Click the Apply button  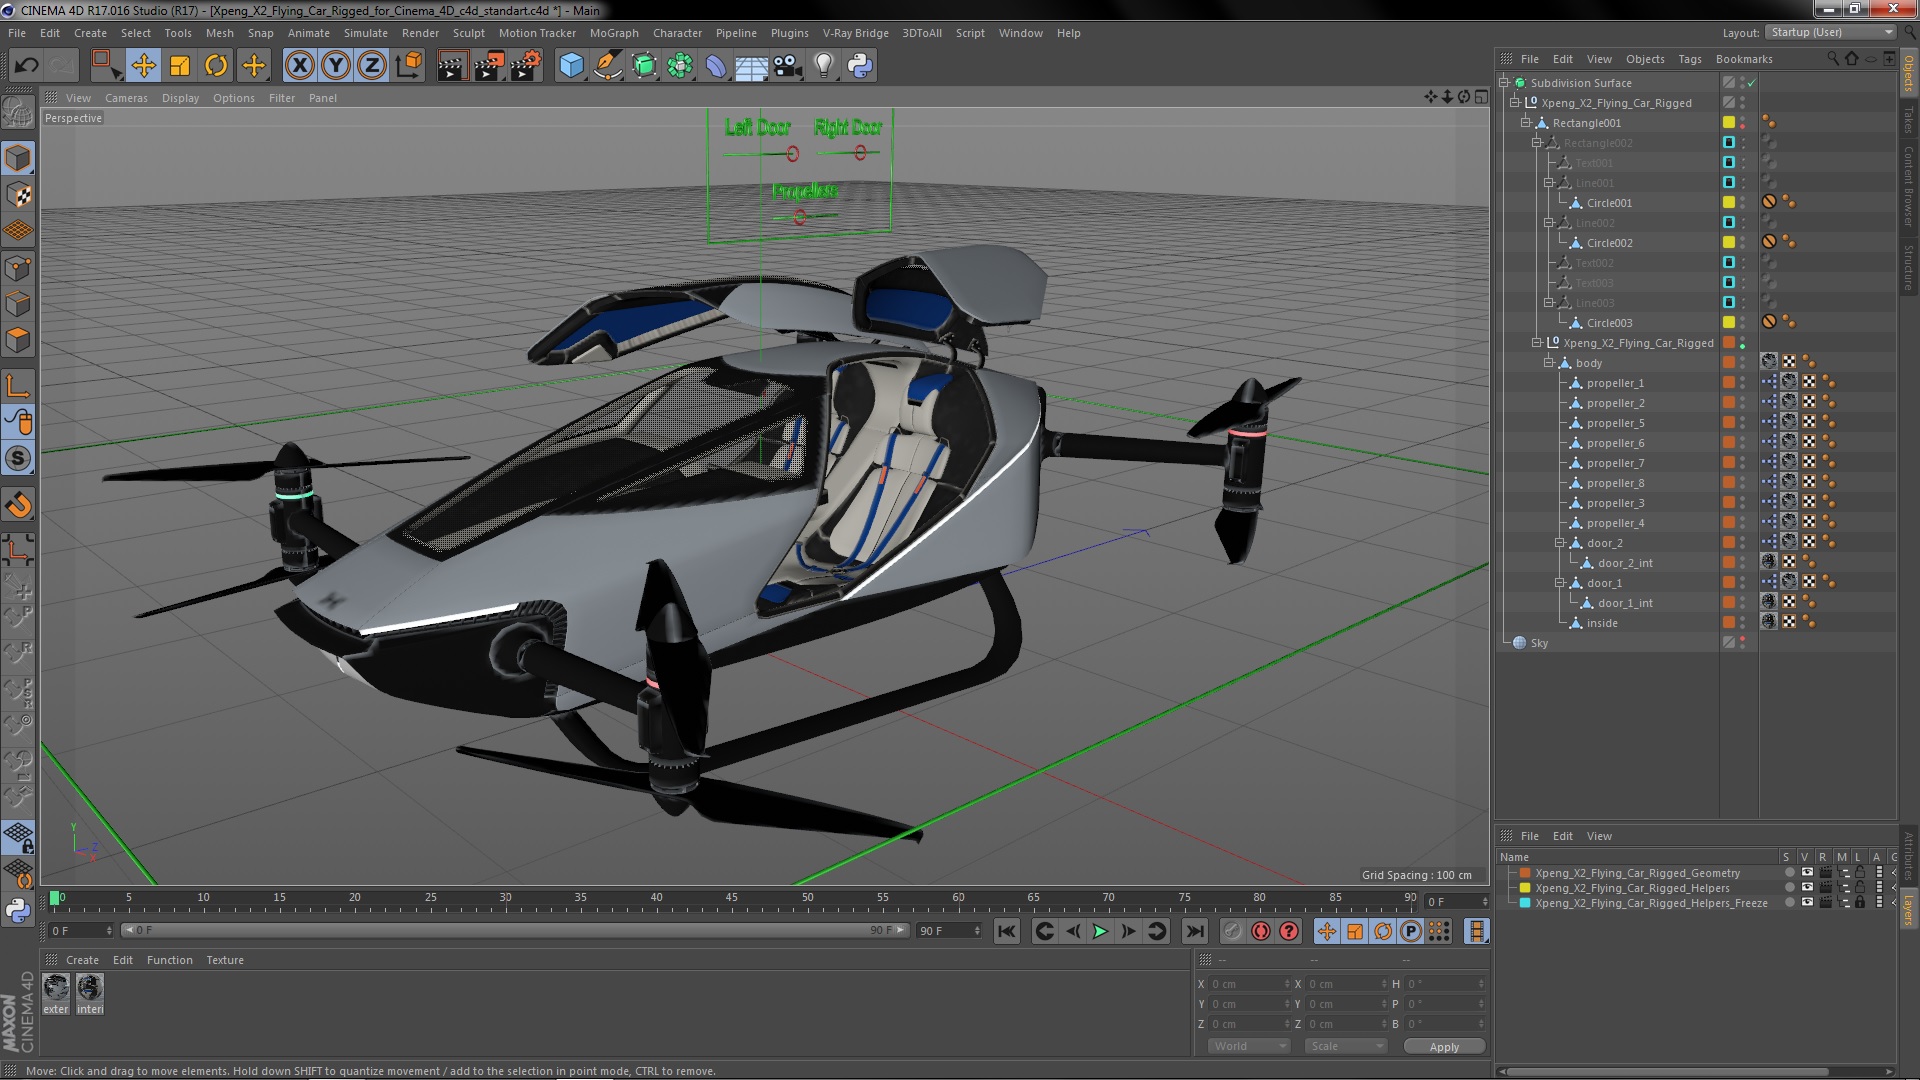click(x=1444, y=1046)
